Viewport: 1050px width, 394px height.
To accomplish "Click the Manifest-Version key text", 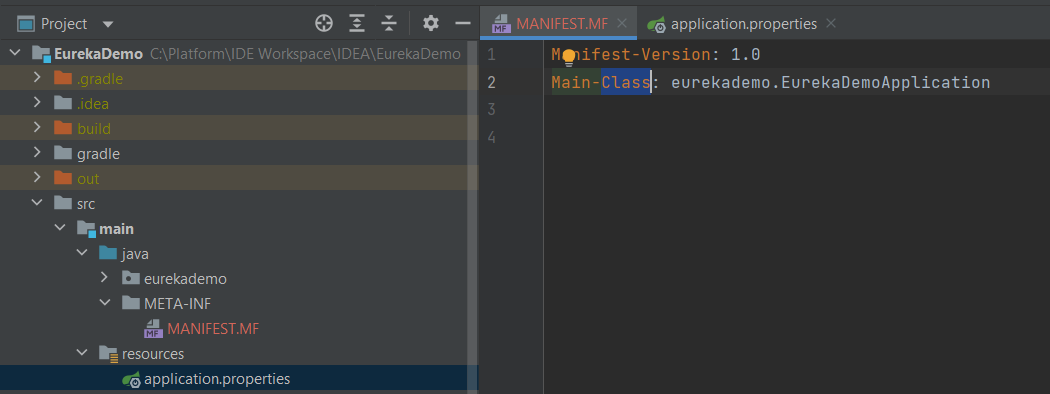I will [631, 54].
